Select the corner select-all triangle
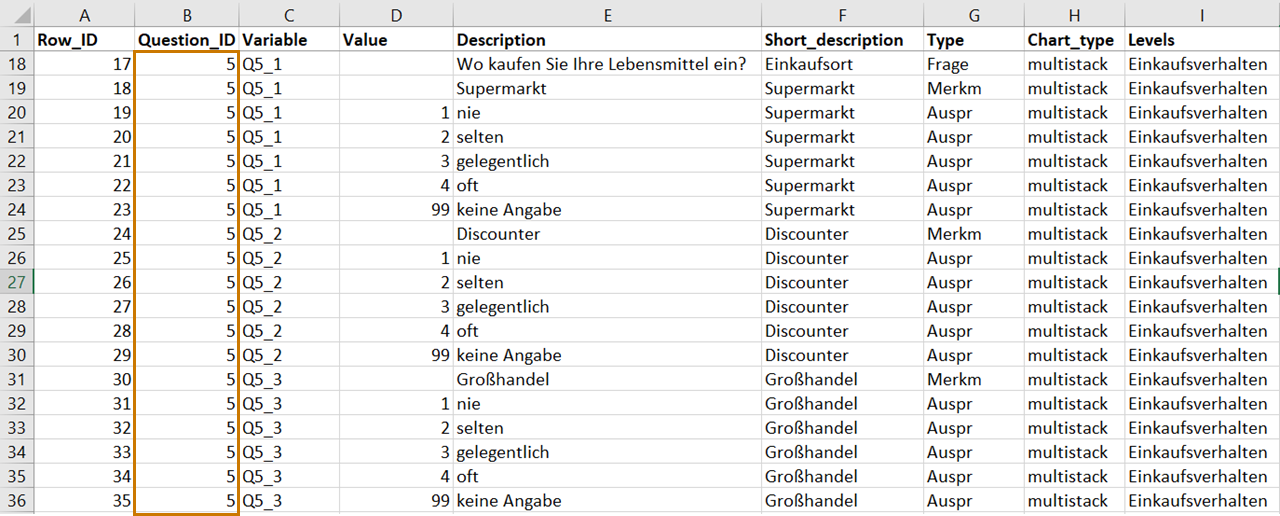This screenshot has height=516, width=1280. click(17, 14)
